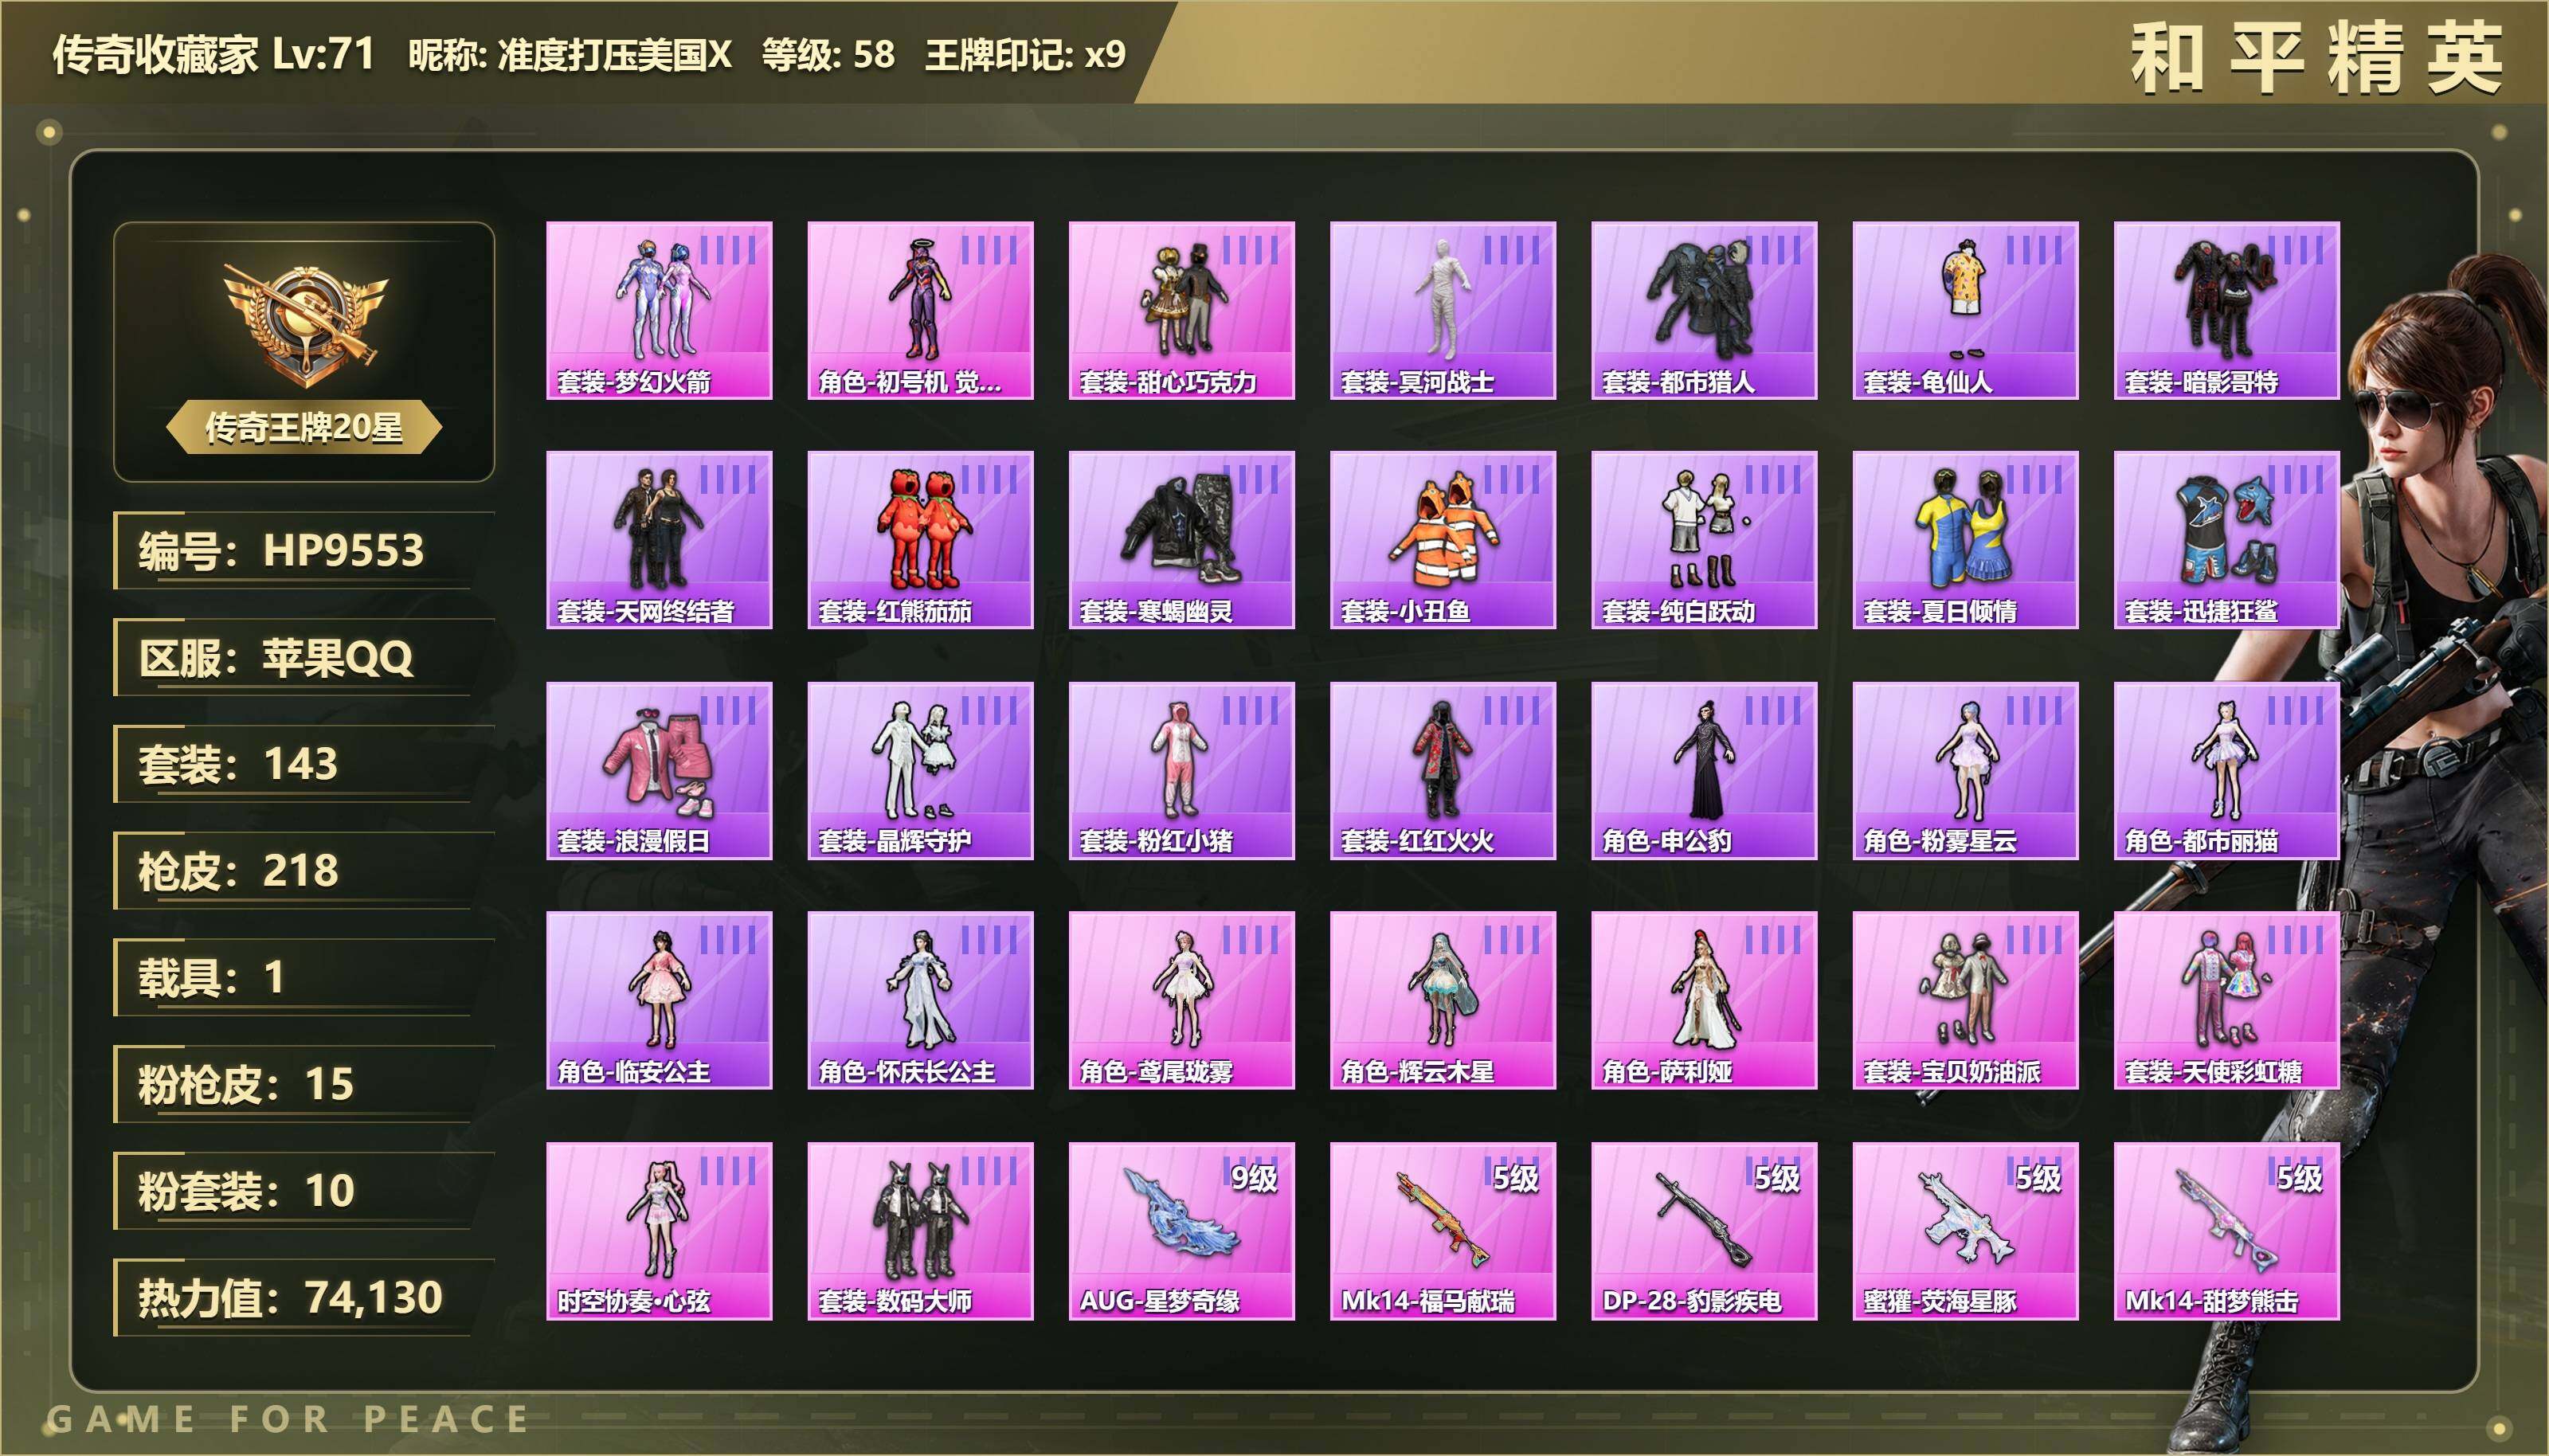Click the 套装-甜心巧克力 outfit card

pyautogui.click(x=1181, y=310)
